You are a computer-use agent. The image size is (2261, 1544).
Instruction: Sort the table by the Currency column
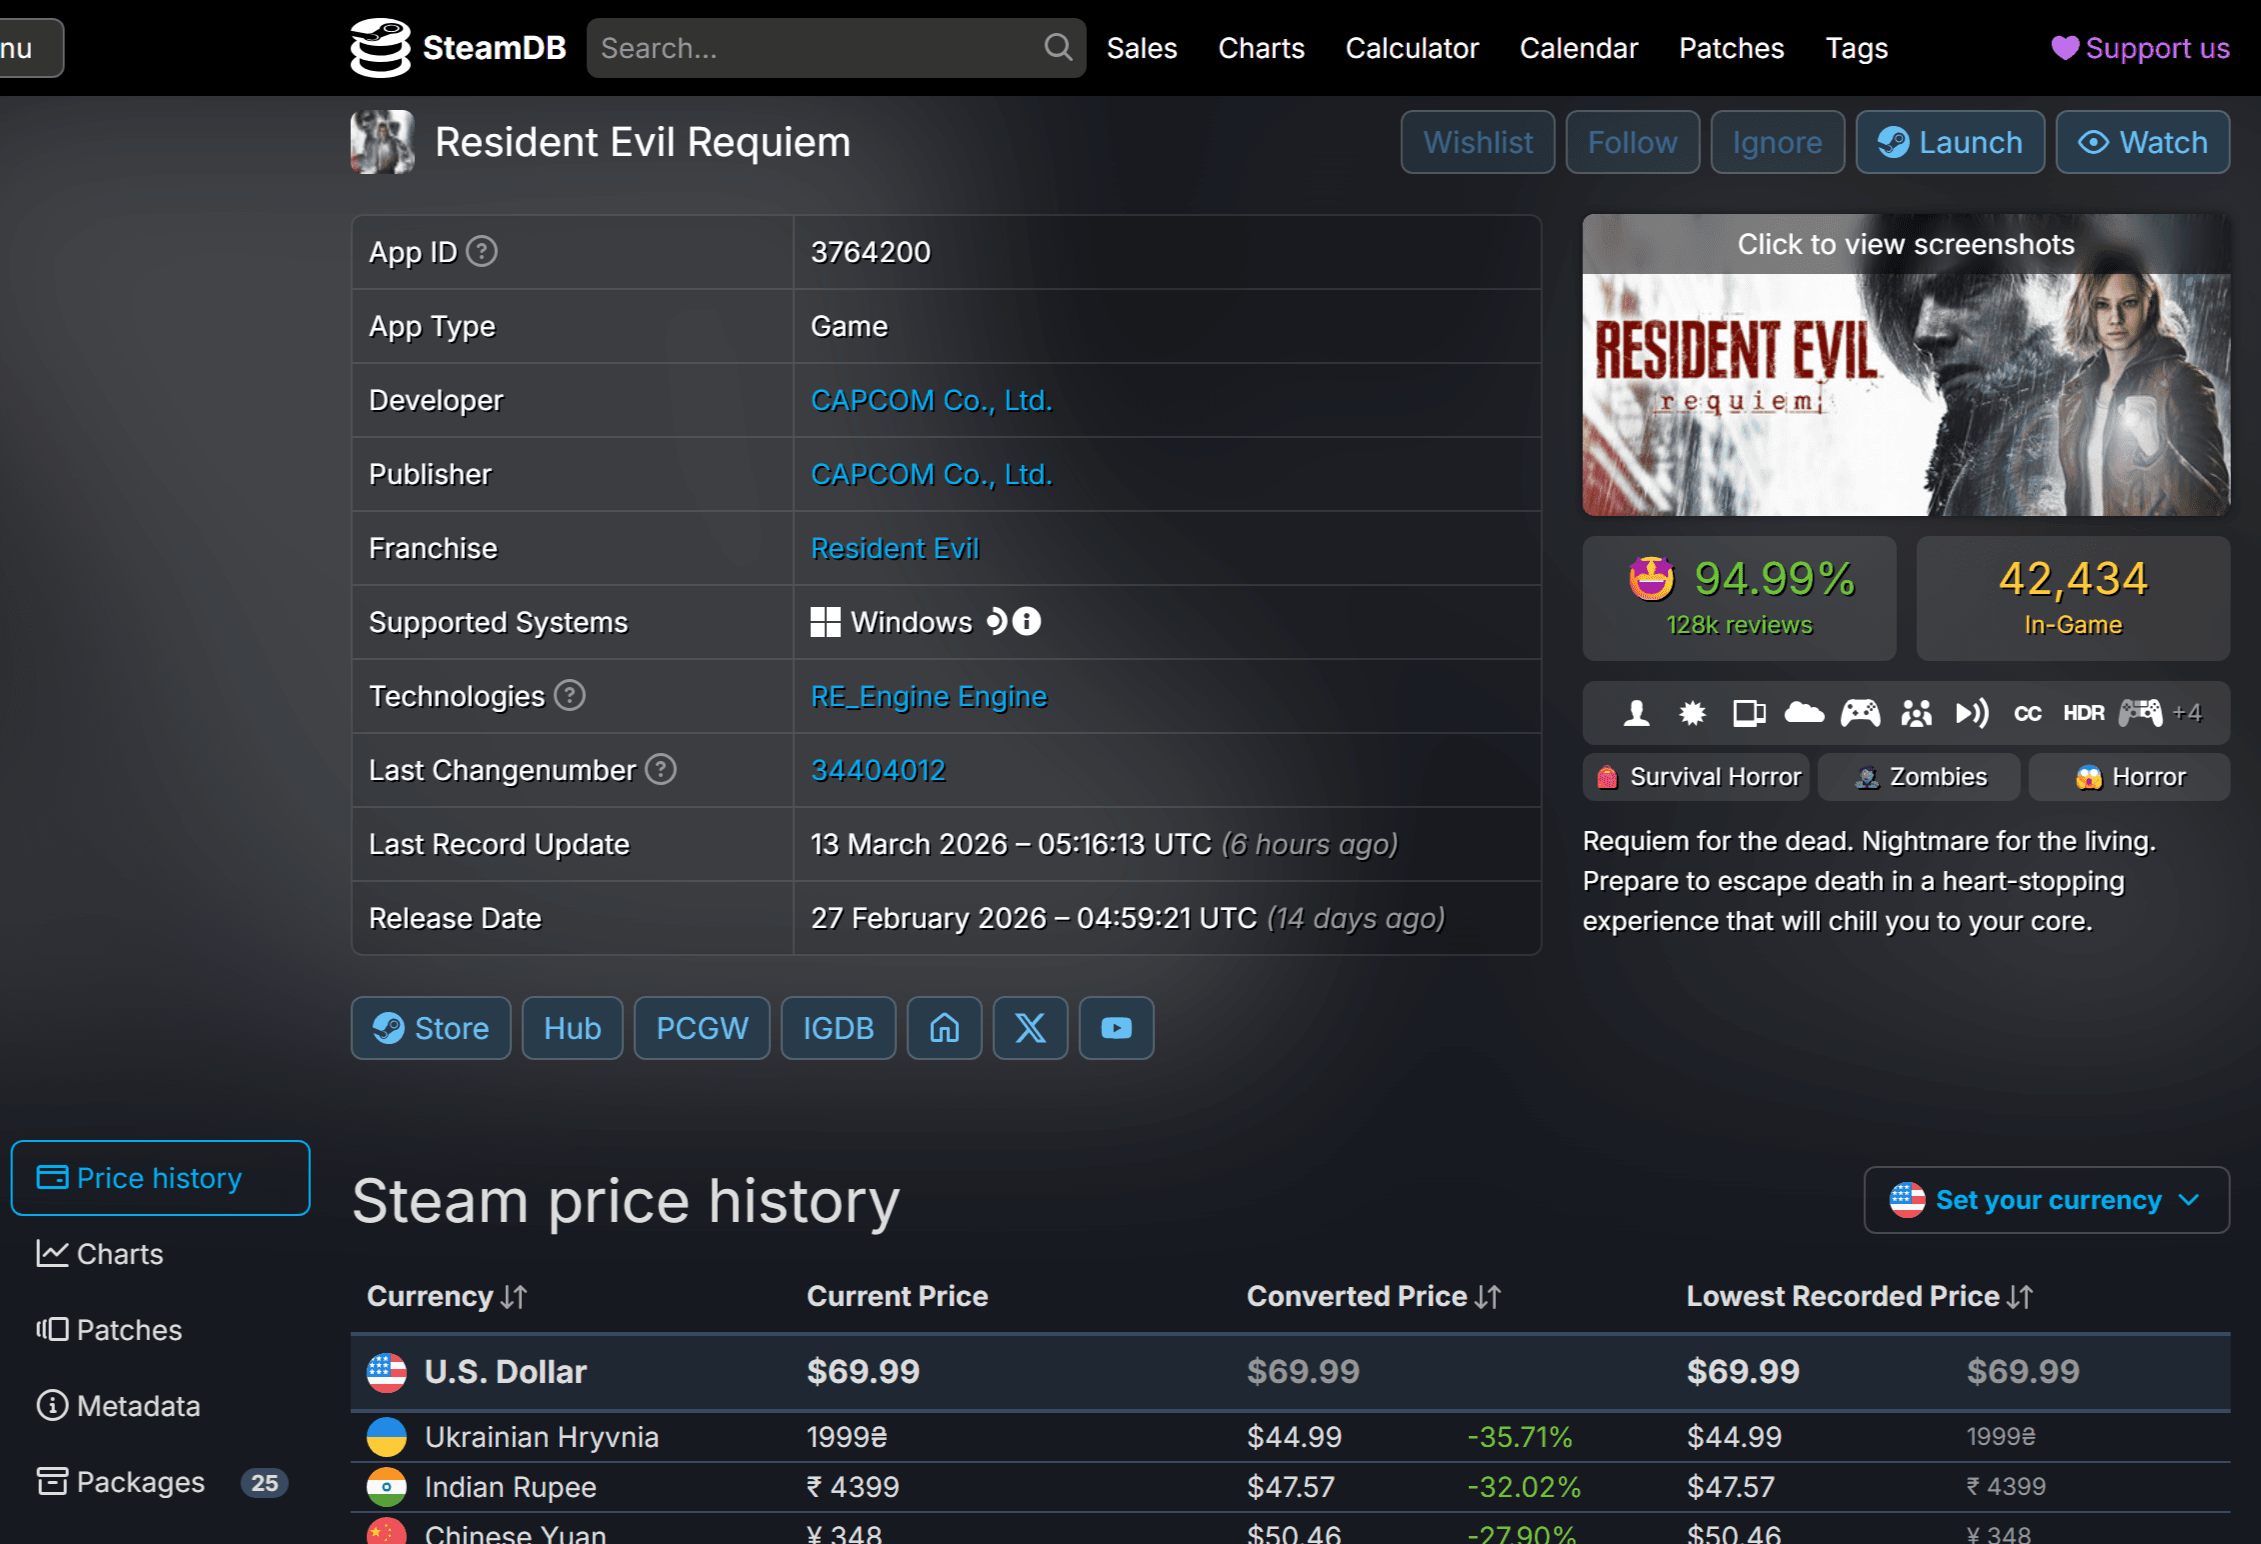tap(447, 1296)
